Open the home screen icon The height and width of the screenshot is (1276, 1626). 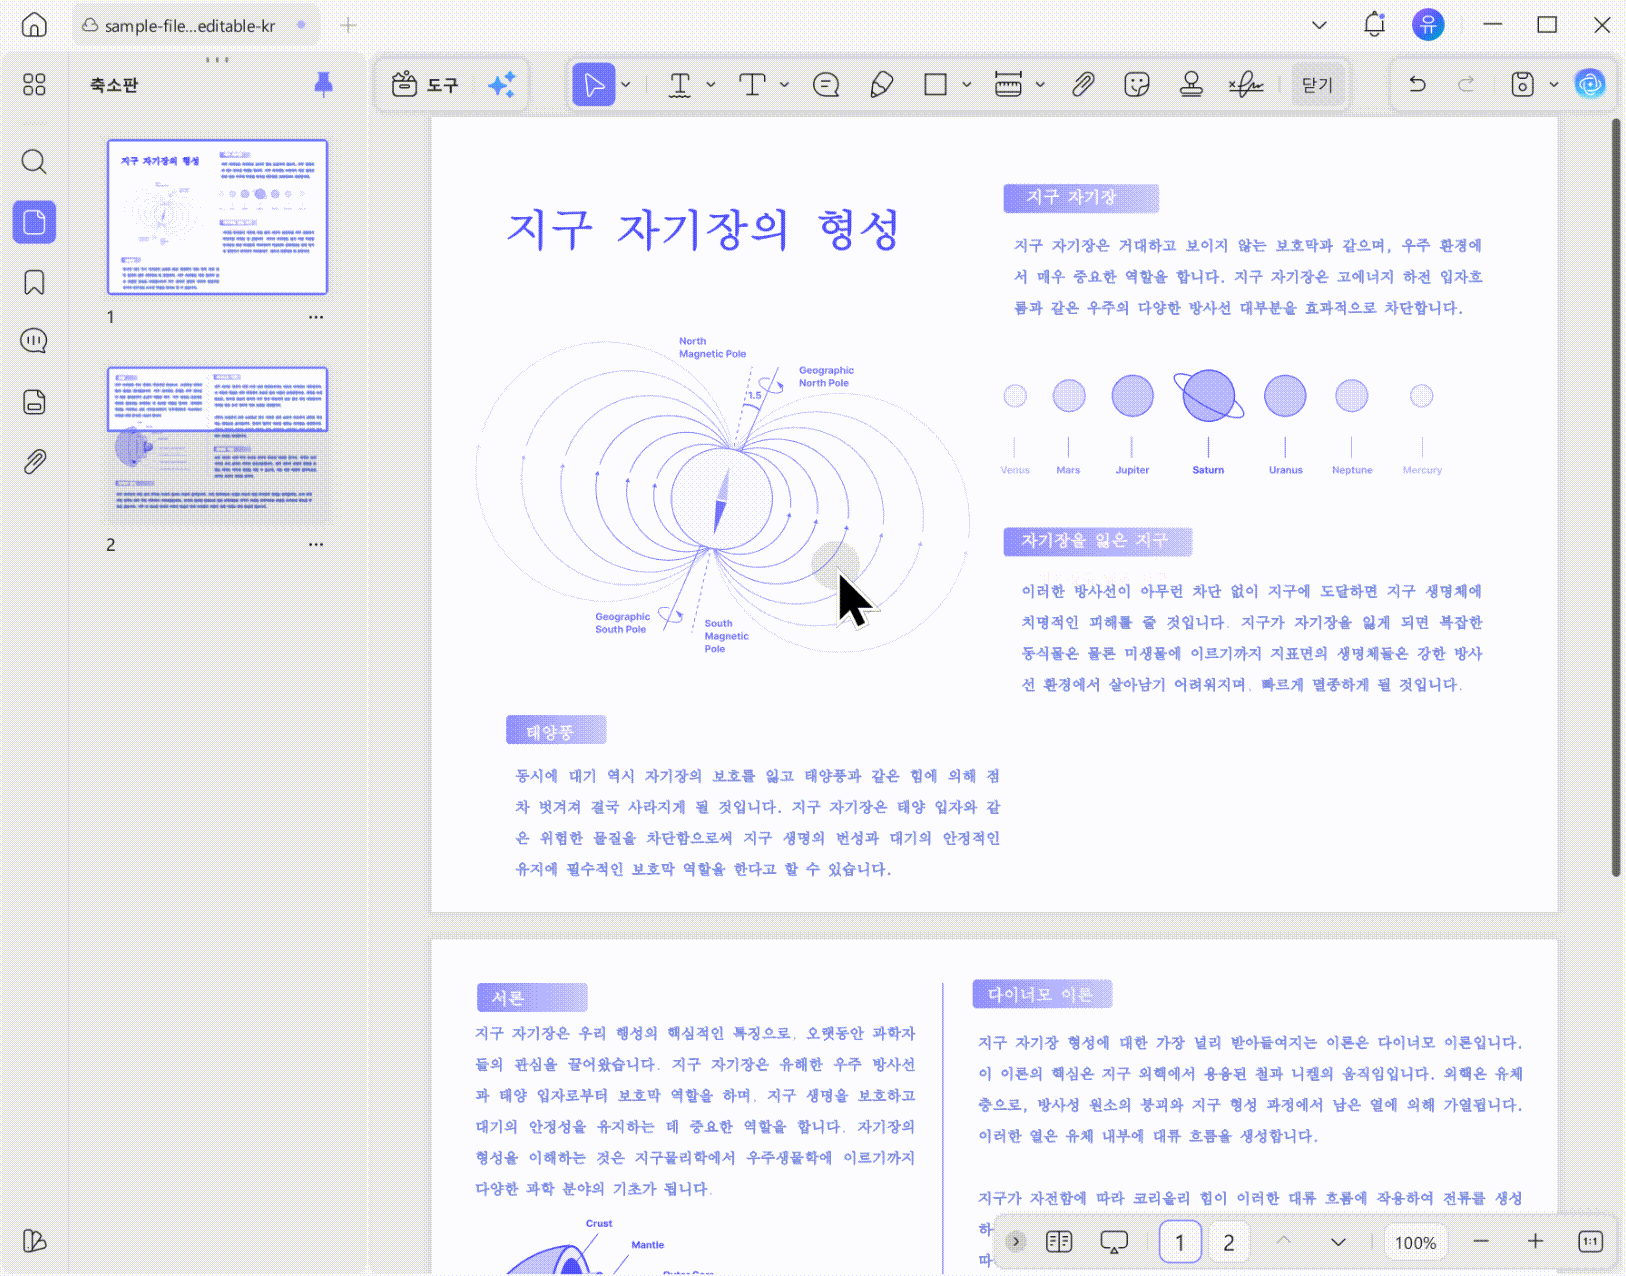[x=34, y=25]
